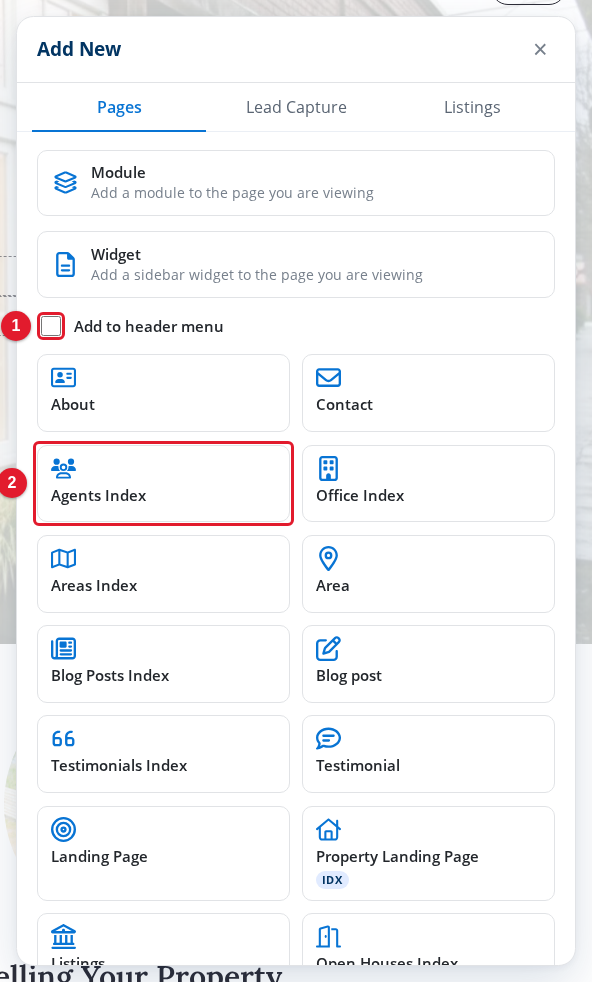Click the Testimonials Index quote icon
This screenshot has height=982, width=592.
coord(63,739)
